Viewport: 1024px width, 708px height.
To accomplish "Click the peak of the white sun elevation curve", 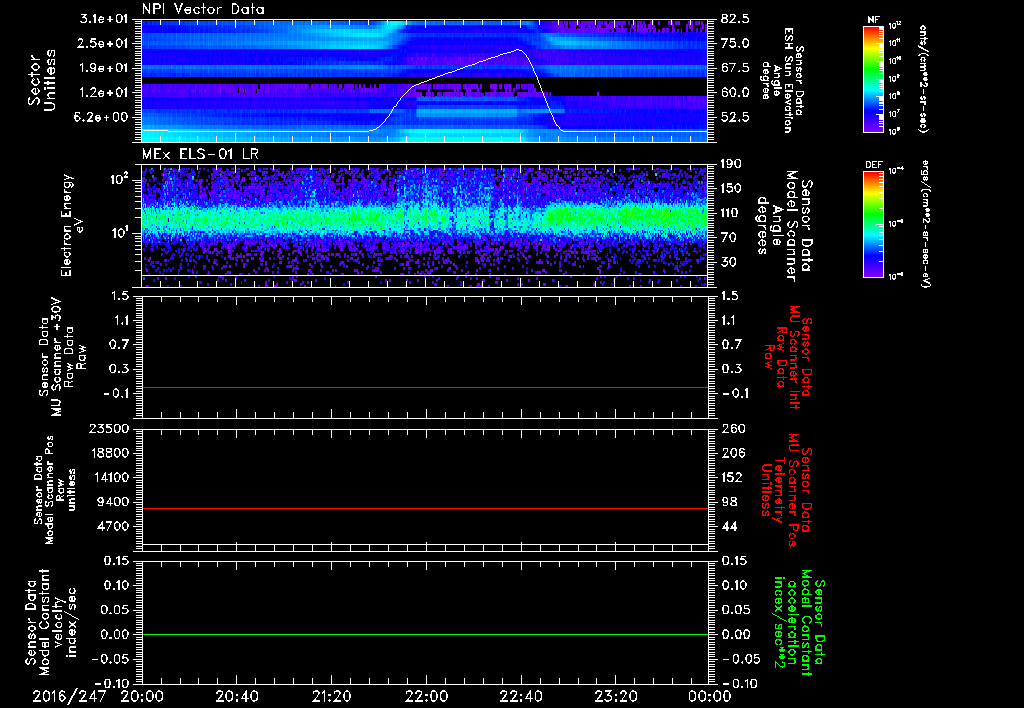I will [x=519, y=49].
